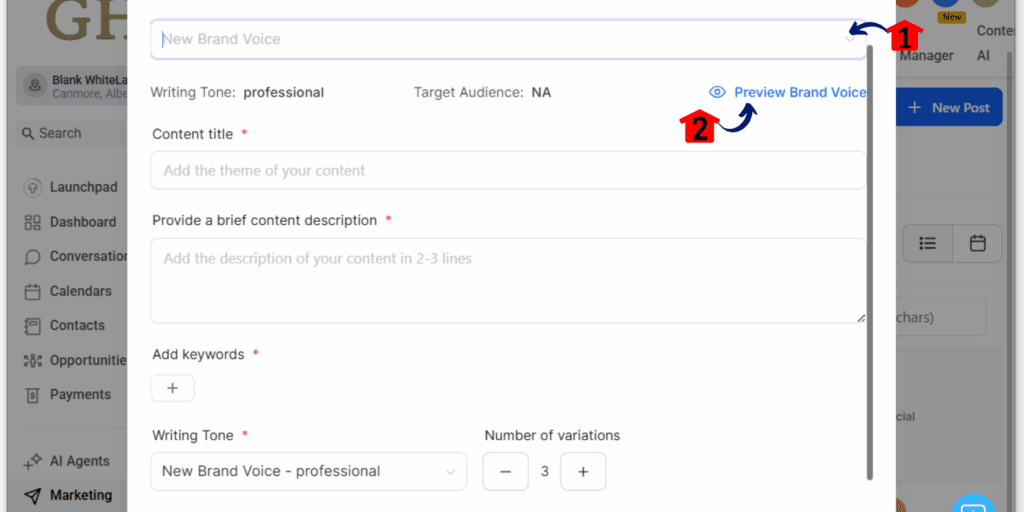Click the New Post button
1024x512 pixels.
coord(949,108)
